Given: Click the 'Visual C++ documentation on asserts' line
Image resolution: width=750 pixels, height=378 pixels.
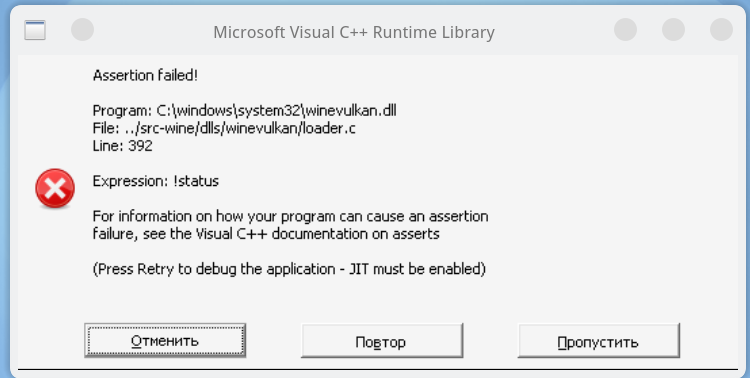Looking at the screenshot, I should 266,234.
